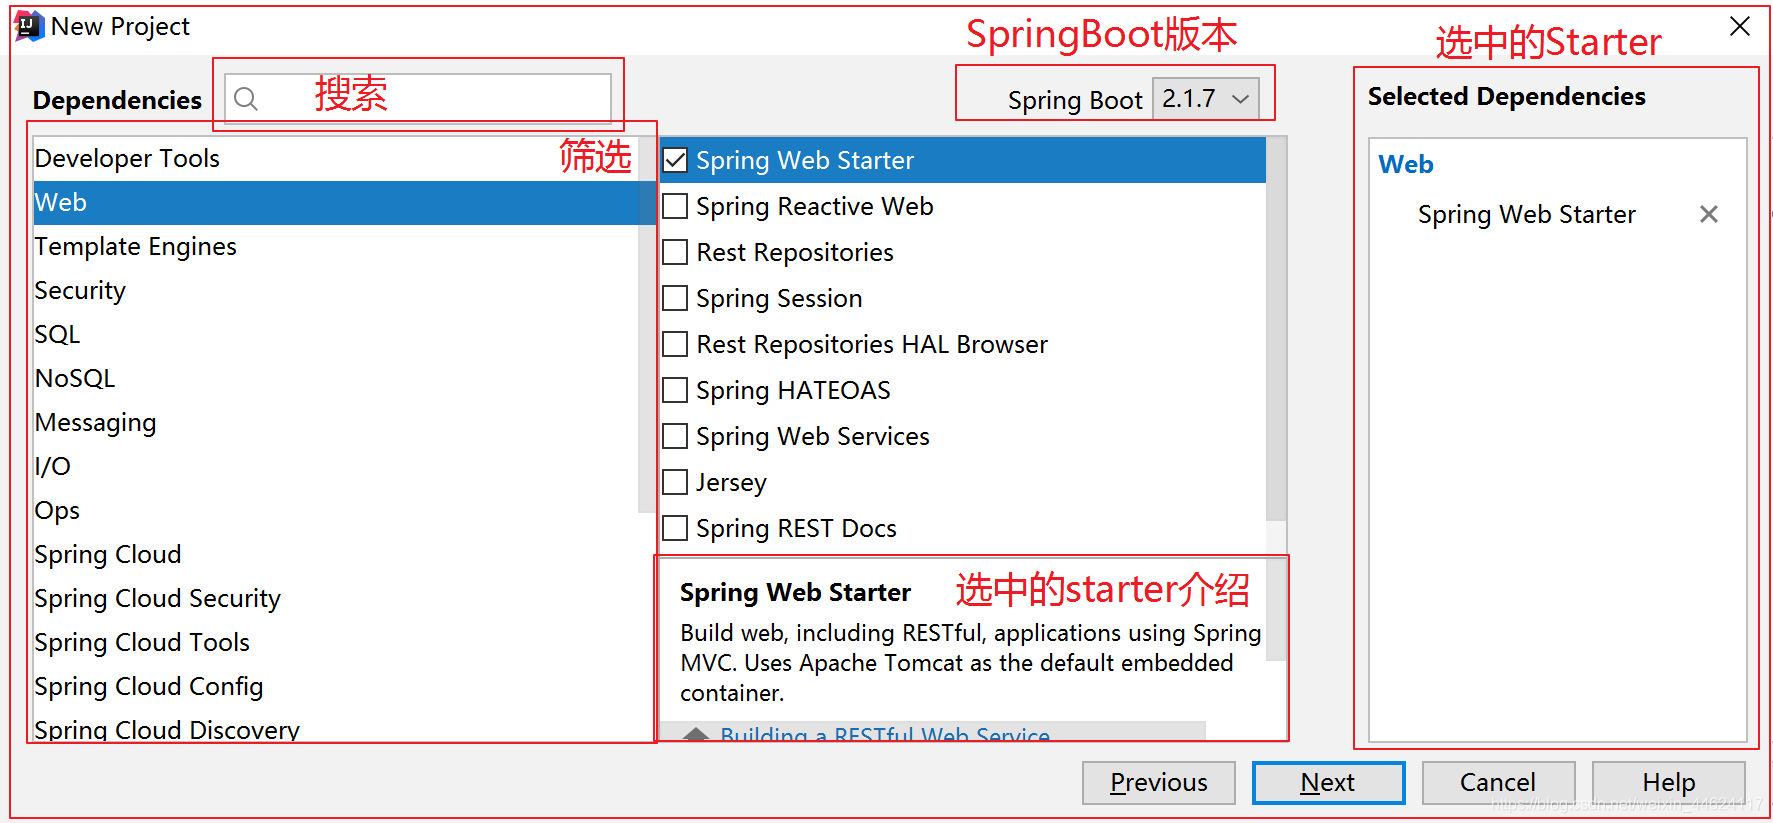Open Help for the dialog

(x=1668, y=782)
